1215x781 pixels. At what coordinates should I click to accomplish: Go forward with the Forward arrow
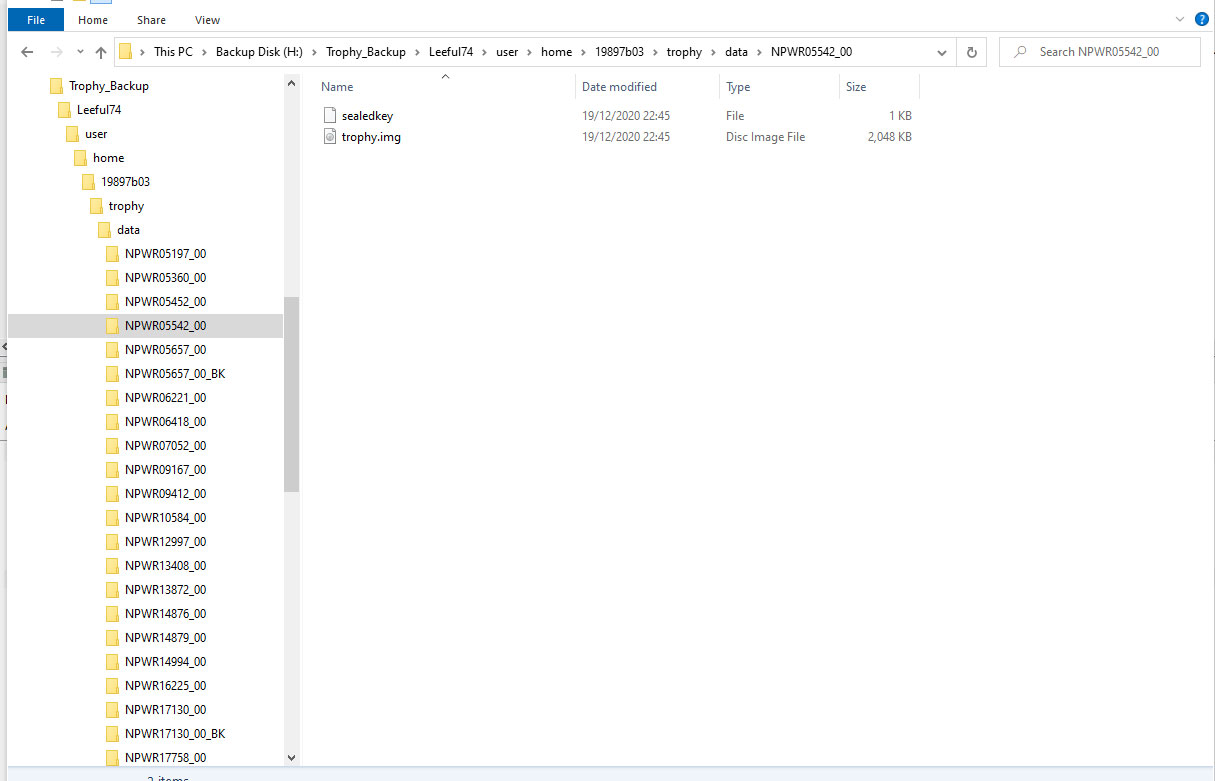(x=56, y=52)
